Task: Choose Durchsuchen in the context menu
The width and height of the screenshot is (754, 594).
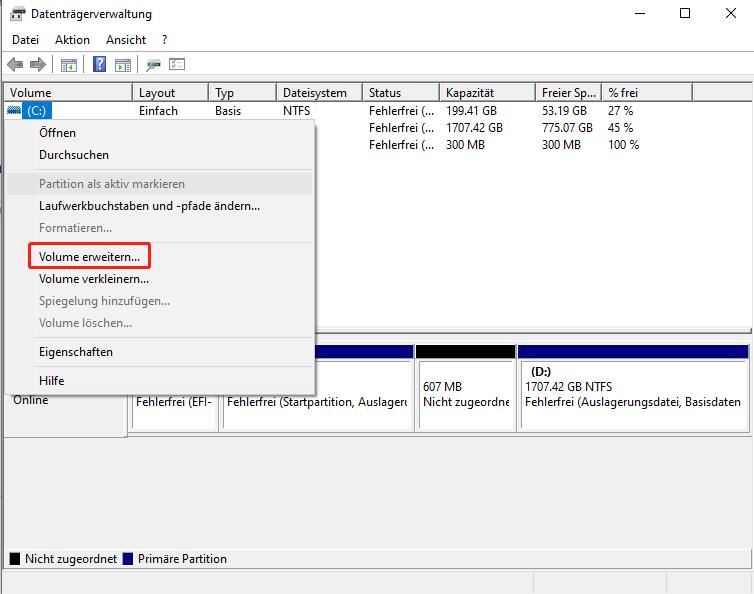Action: (x=160, y=155)
